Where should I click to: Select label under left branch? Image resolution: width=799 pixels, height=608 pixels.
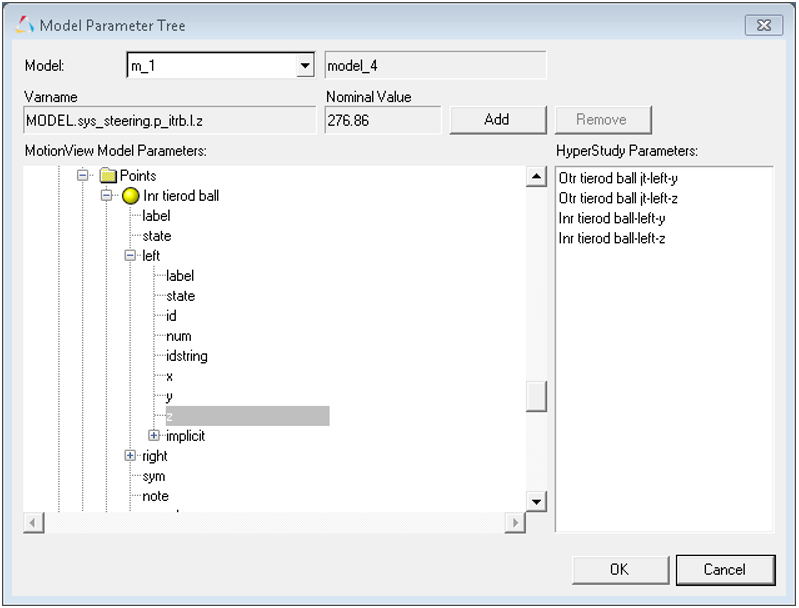click(180, 276)
